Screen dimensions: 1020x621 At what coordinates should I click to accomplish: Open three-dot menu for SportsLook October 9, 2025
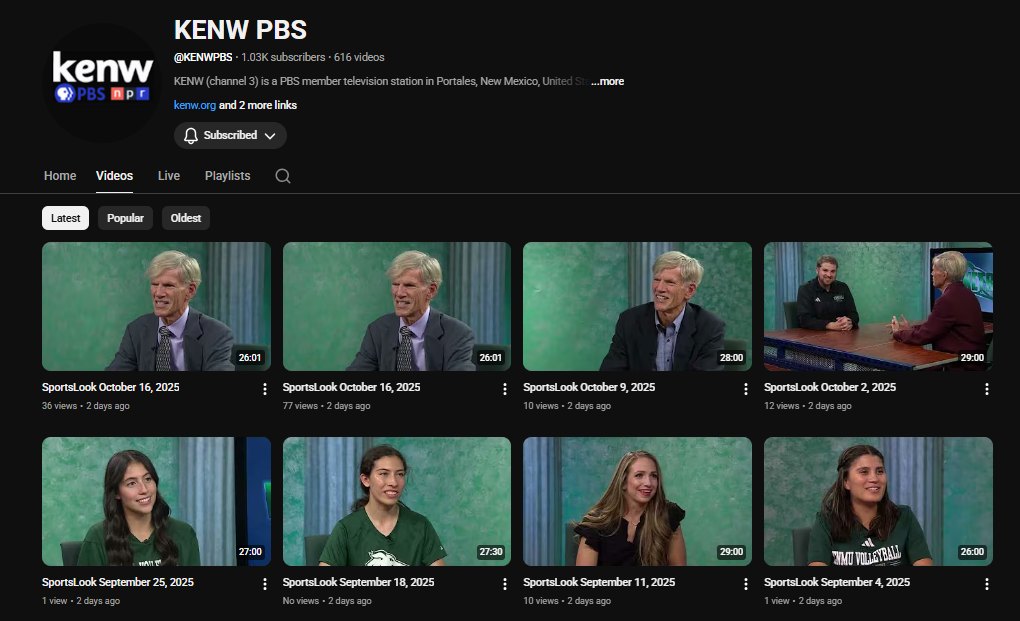[745, 389]
